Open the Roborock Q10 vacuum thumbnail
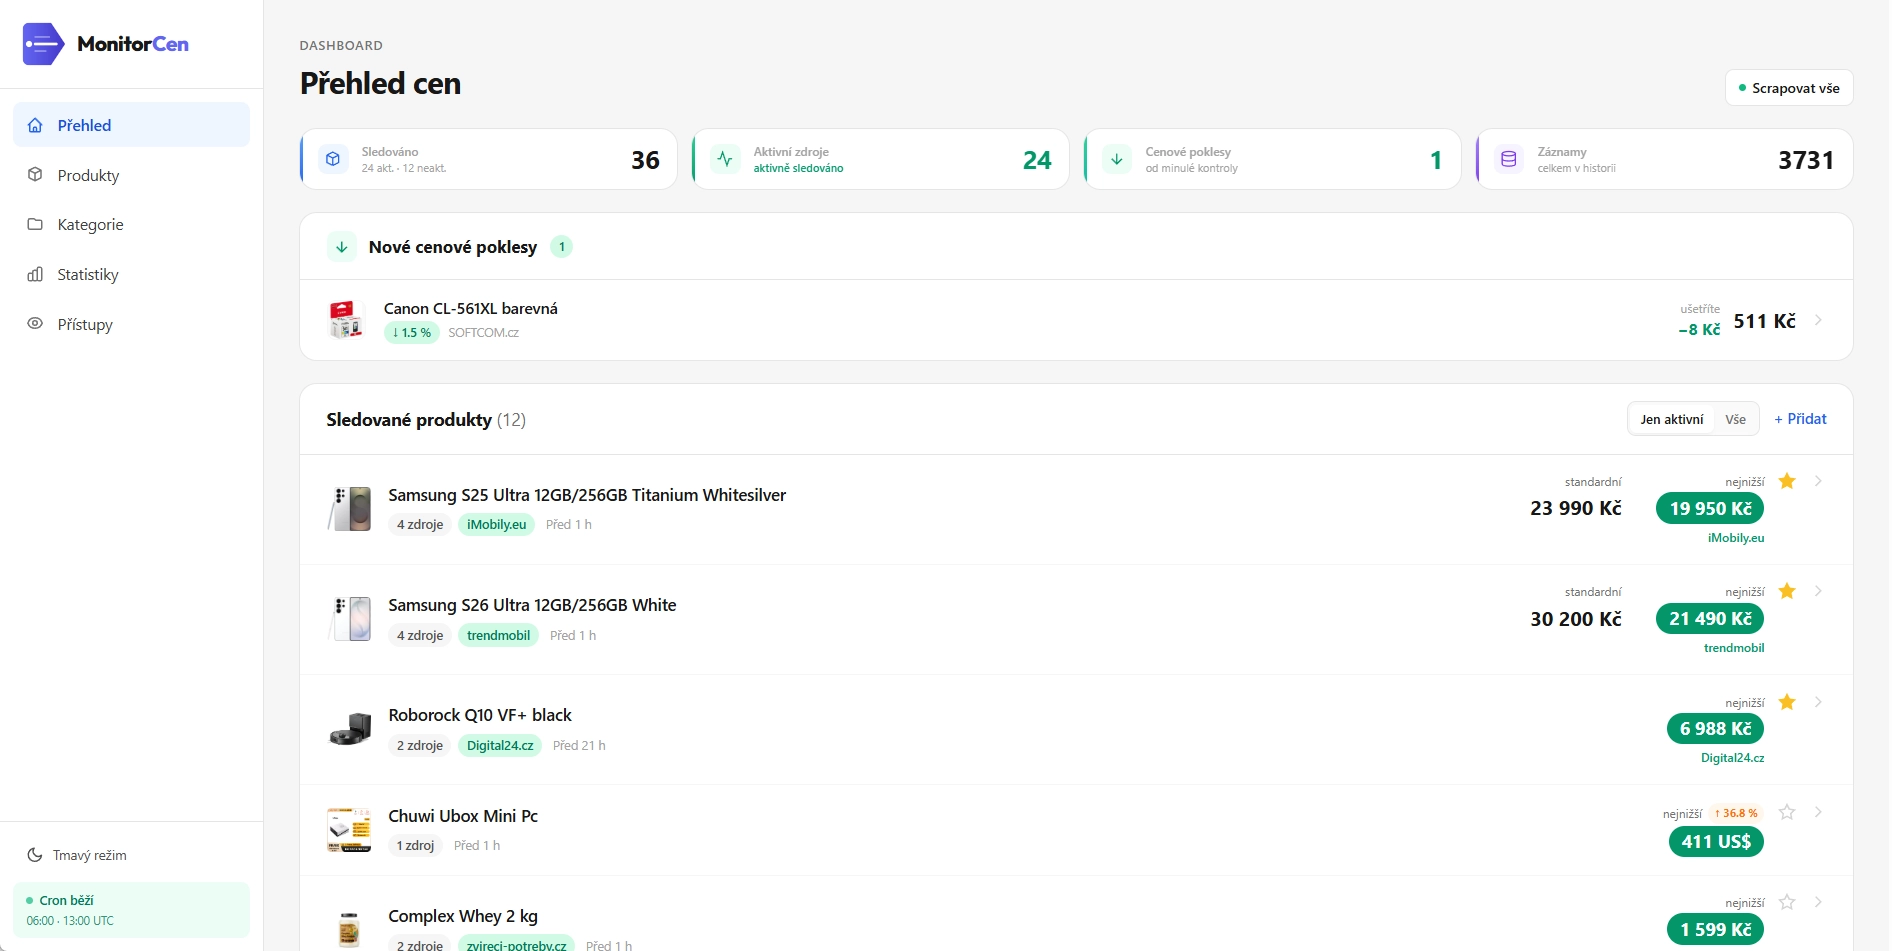Viewport: 1892px width, 951px height. [x=350, y=729]
